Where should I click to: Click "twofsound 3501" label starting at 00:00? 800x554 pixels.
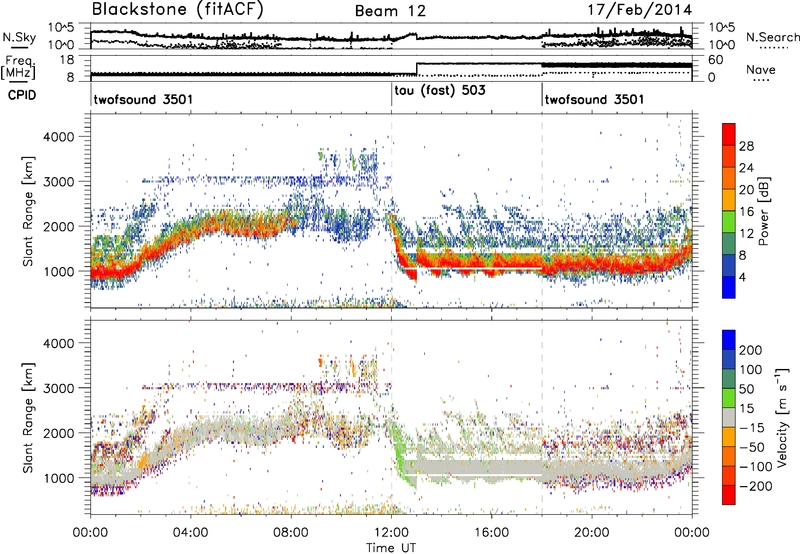point(143,99)
